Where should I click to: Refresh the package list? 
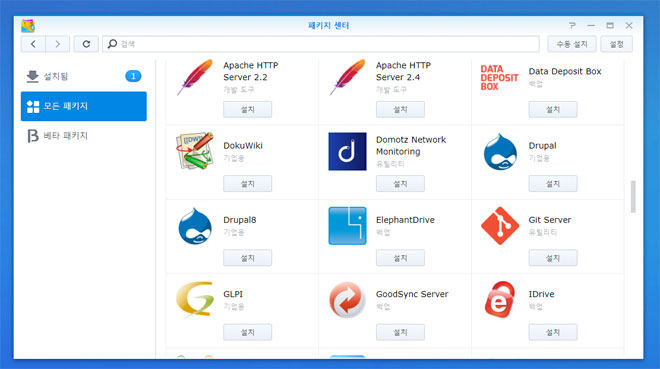coord(86,44)
